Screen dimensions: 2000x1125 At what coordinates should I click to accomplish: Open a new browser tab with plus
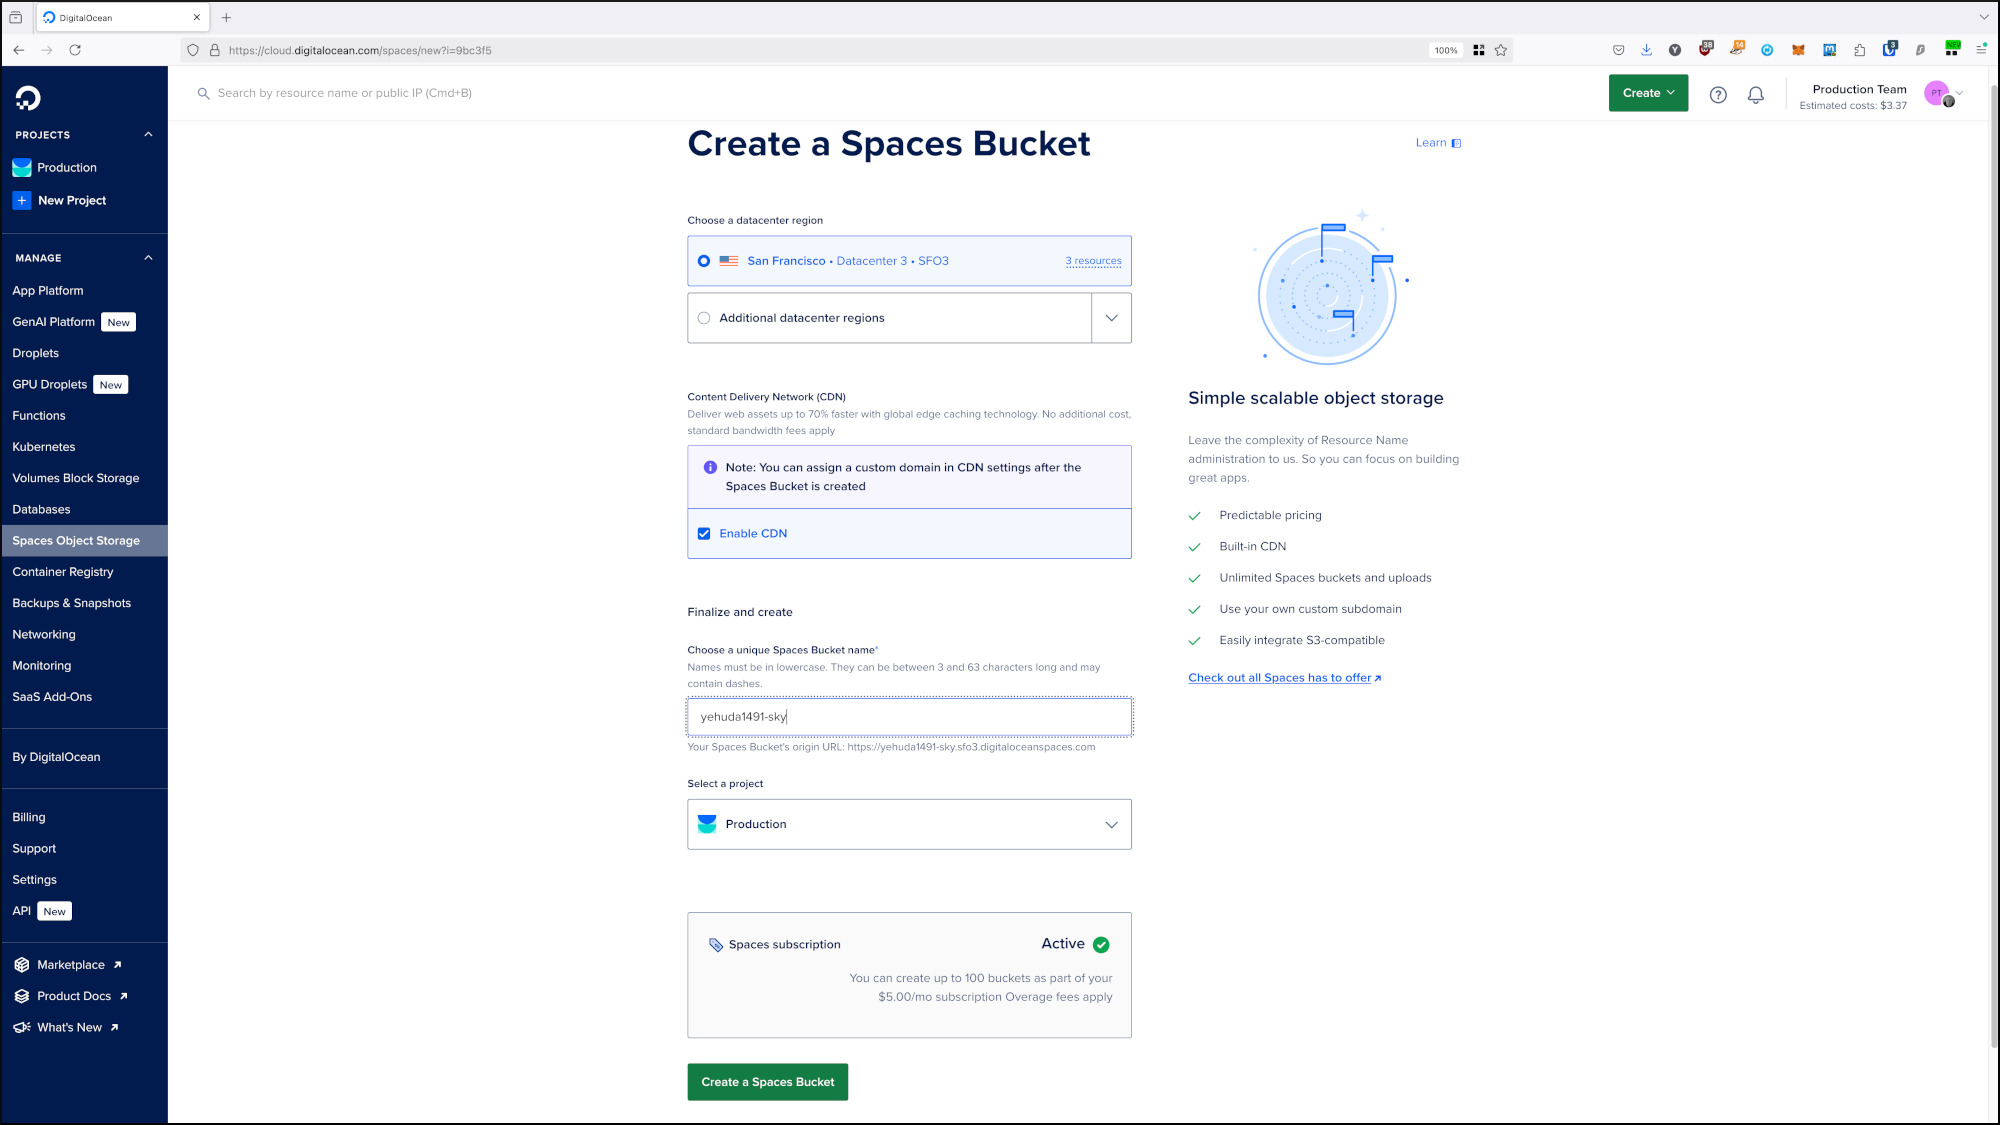(x=226, y=18)
